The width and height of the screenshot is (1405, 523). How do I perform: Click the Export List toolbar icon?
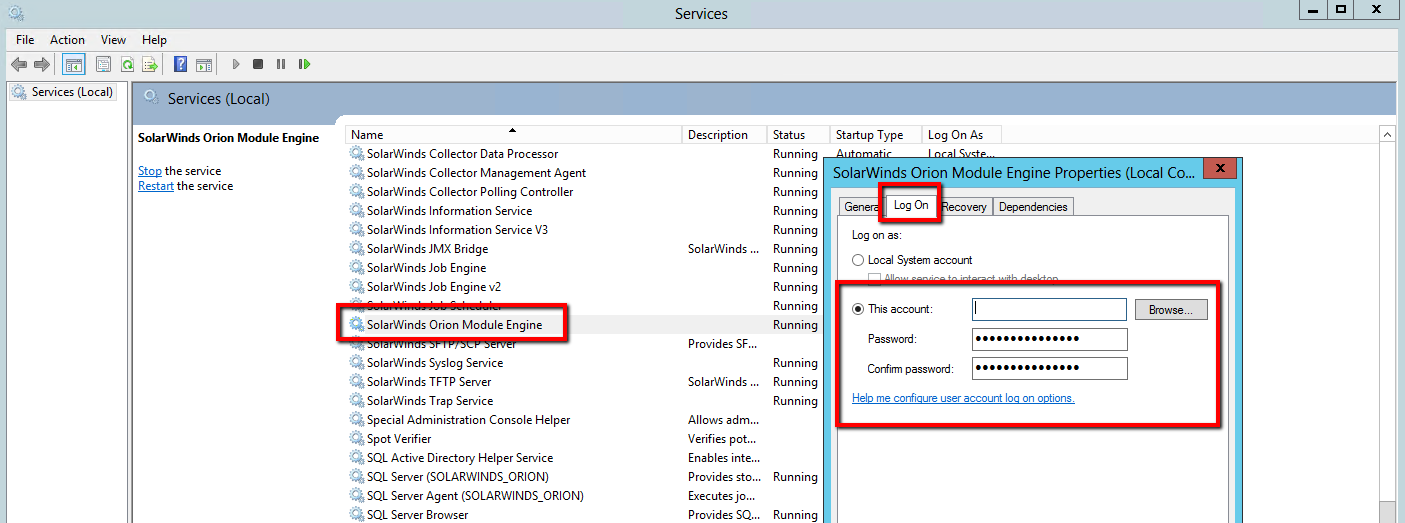point(150,64)
